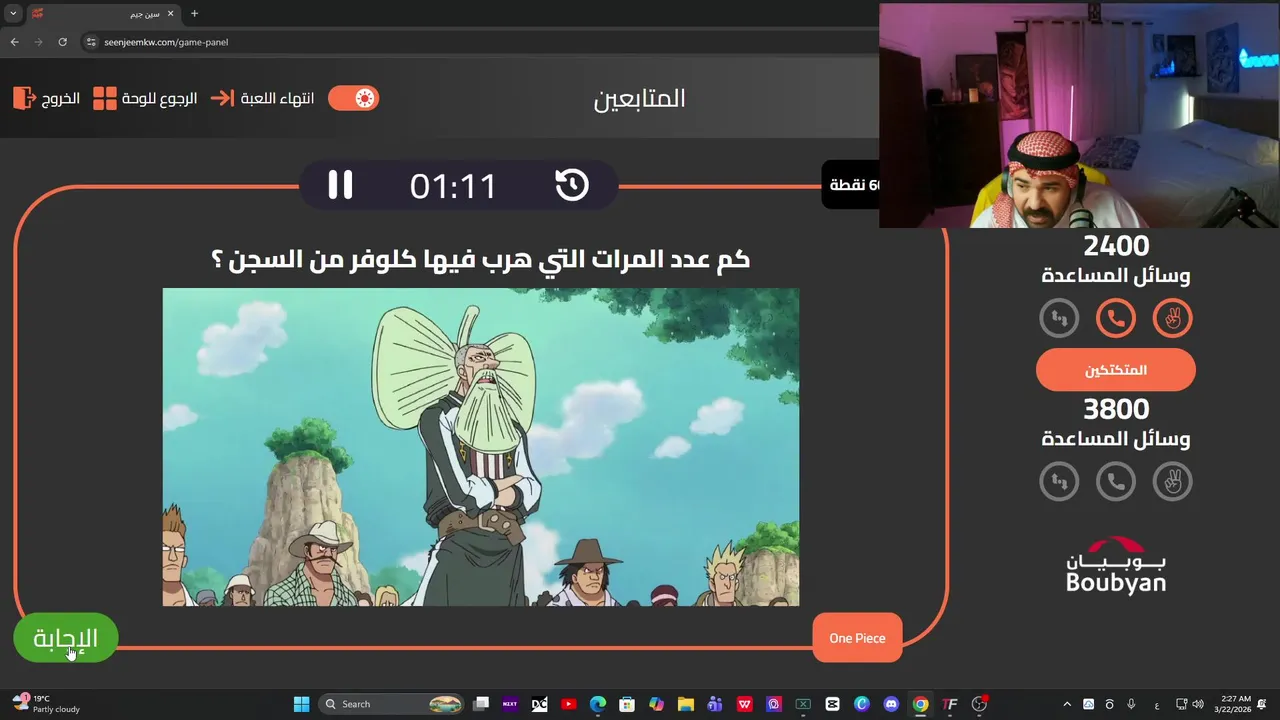Reset the timer with the rewind icon
This screenshot has width=1280, height=720.
click(x=572, y=185)
